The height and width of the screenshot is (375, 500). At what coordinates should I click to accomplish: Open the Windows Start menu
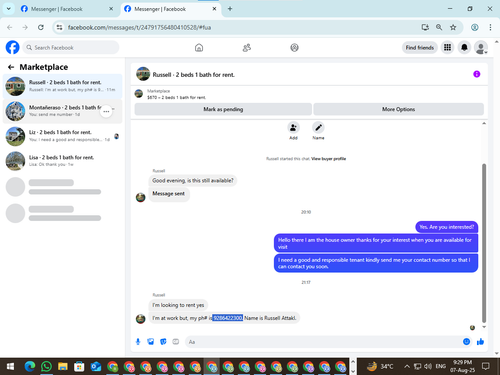click(10, 367)
